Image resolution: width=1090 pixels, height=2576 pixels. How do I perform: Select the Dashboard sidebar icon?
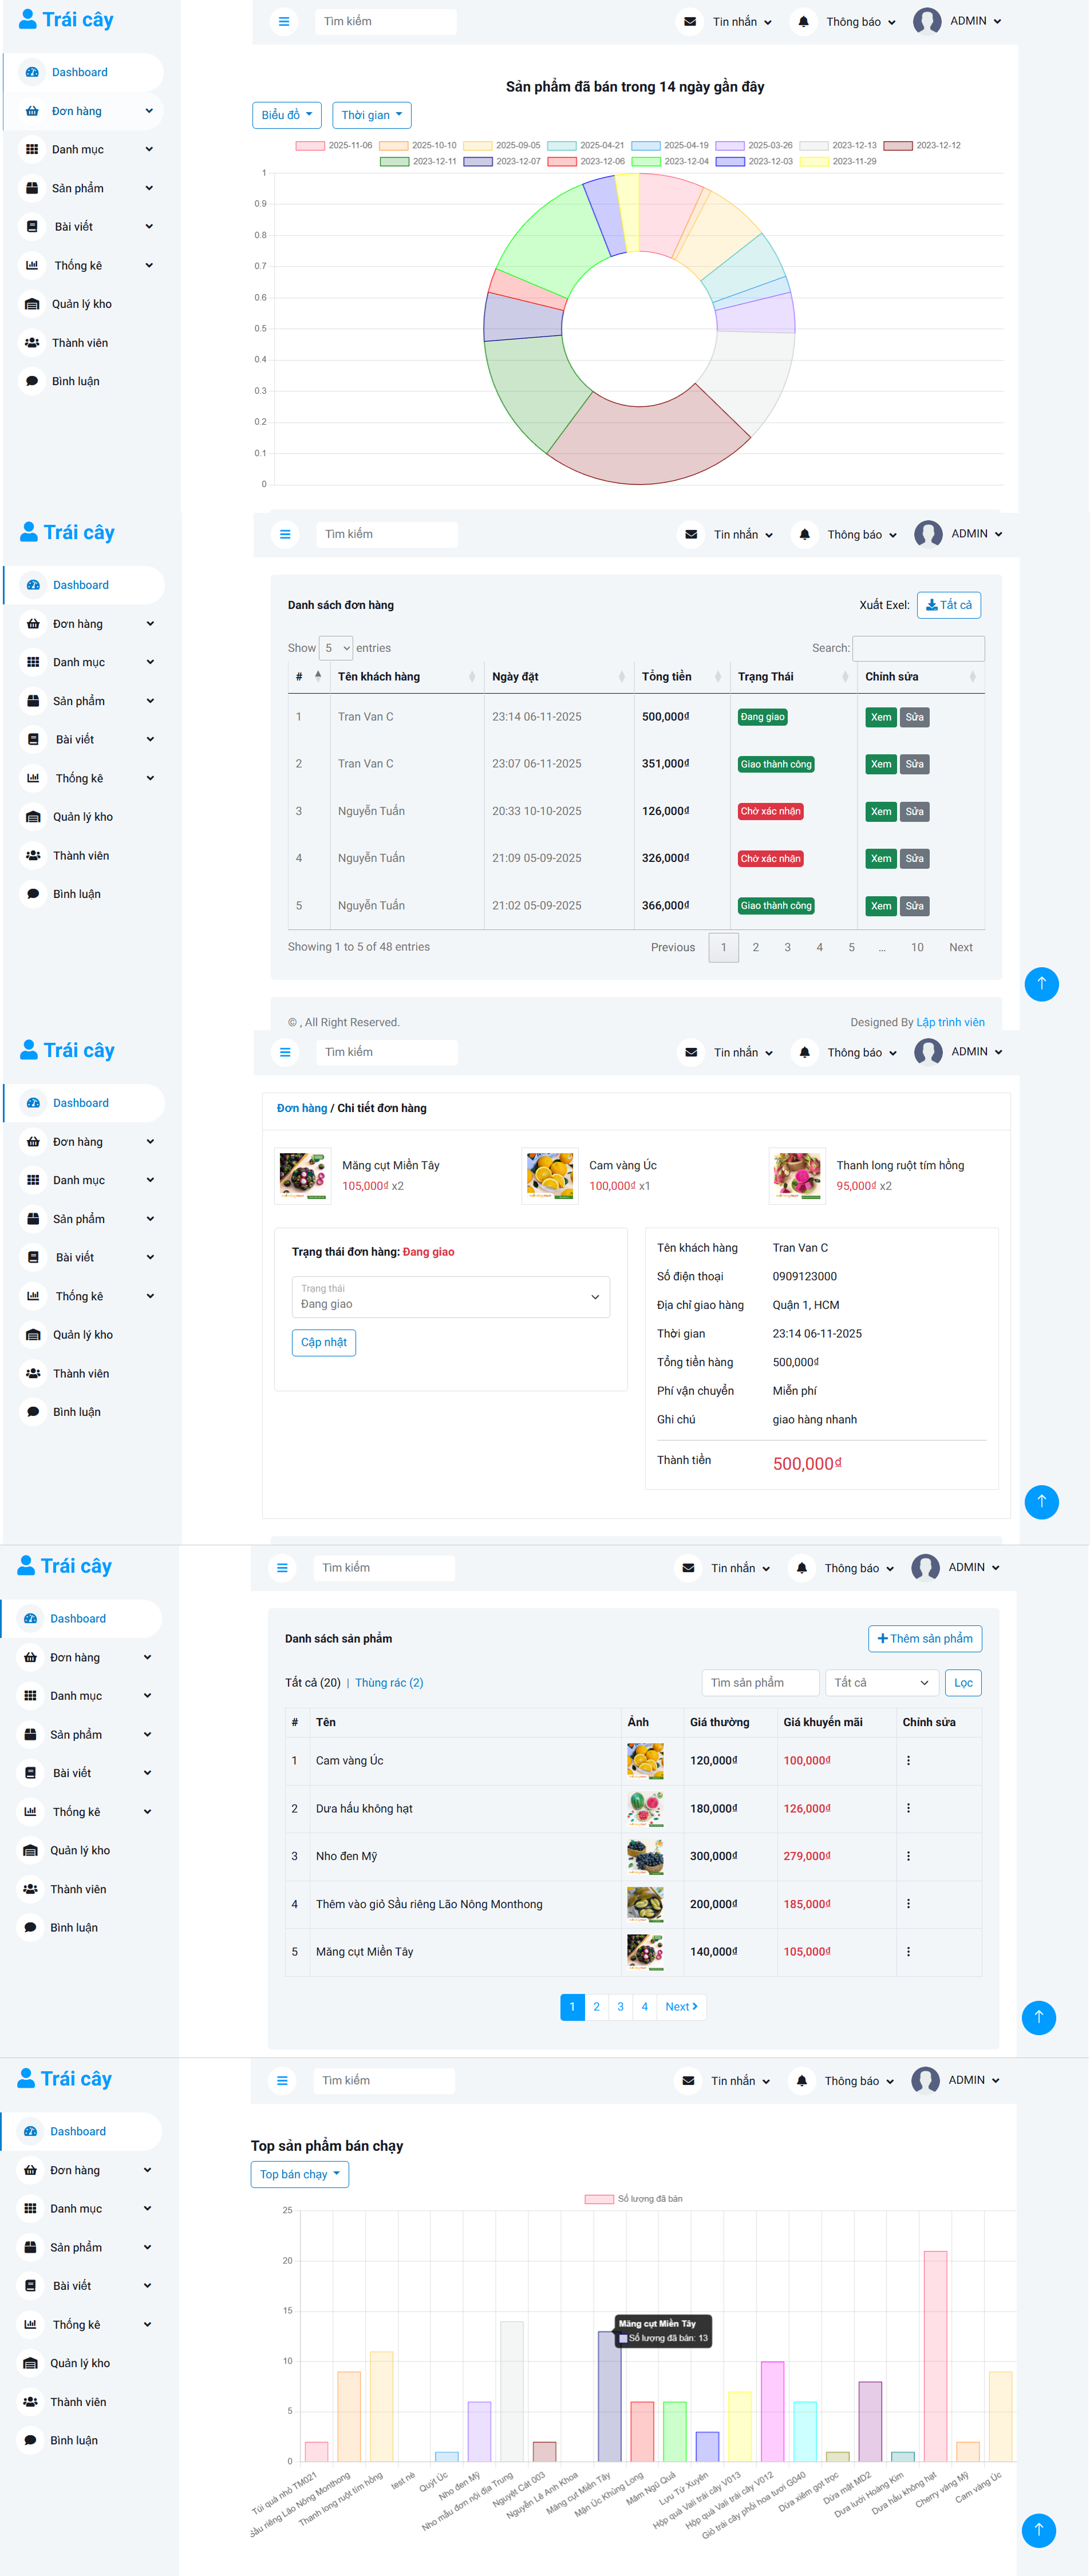(31, 72)
